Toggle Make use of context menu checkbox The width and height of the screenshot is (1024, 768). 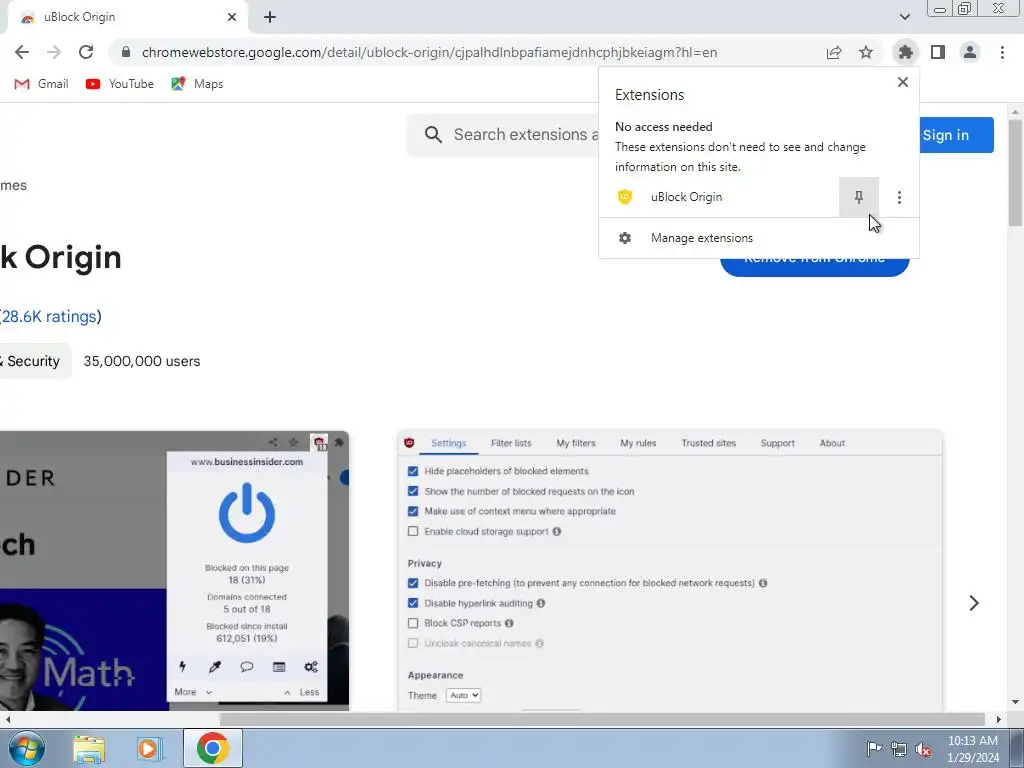tap(413, 511)
